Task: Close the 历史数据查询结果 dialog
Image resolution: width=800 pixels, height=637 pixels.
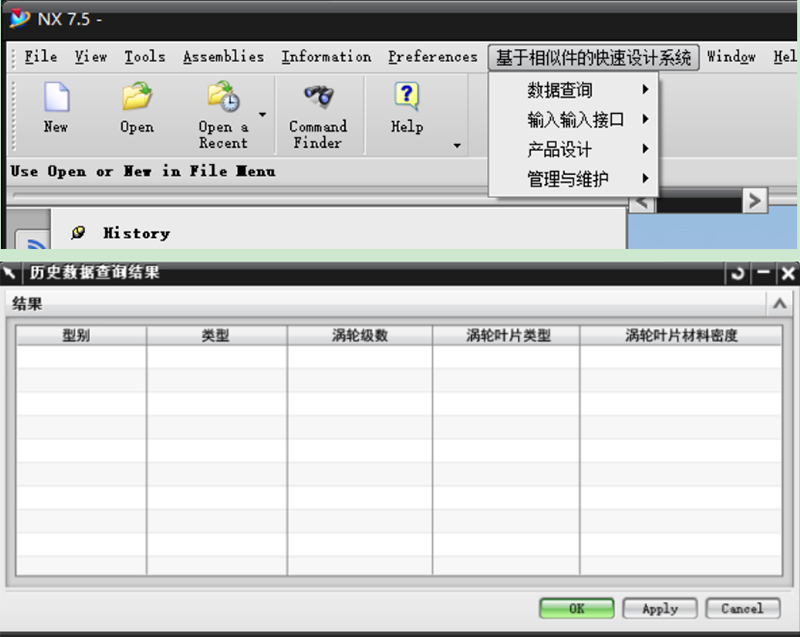Action: point(788,274)
